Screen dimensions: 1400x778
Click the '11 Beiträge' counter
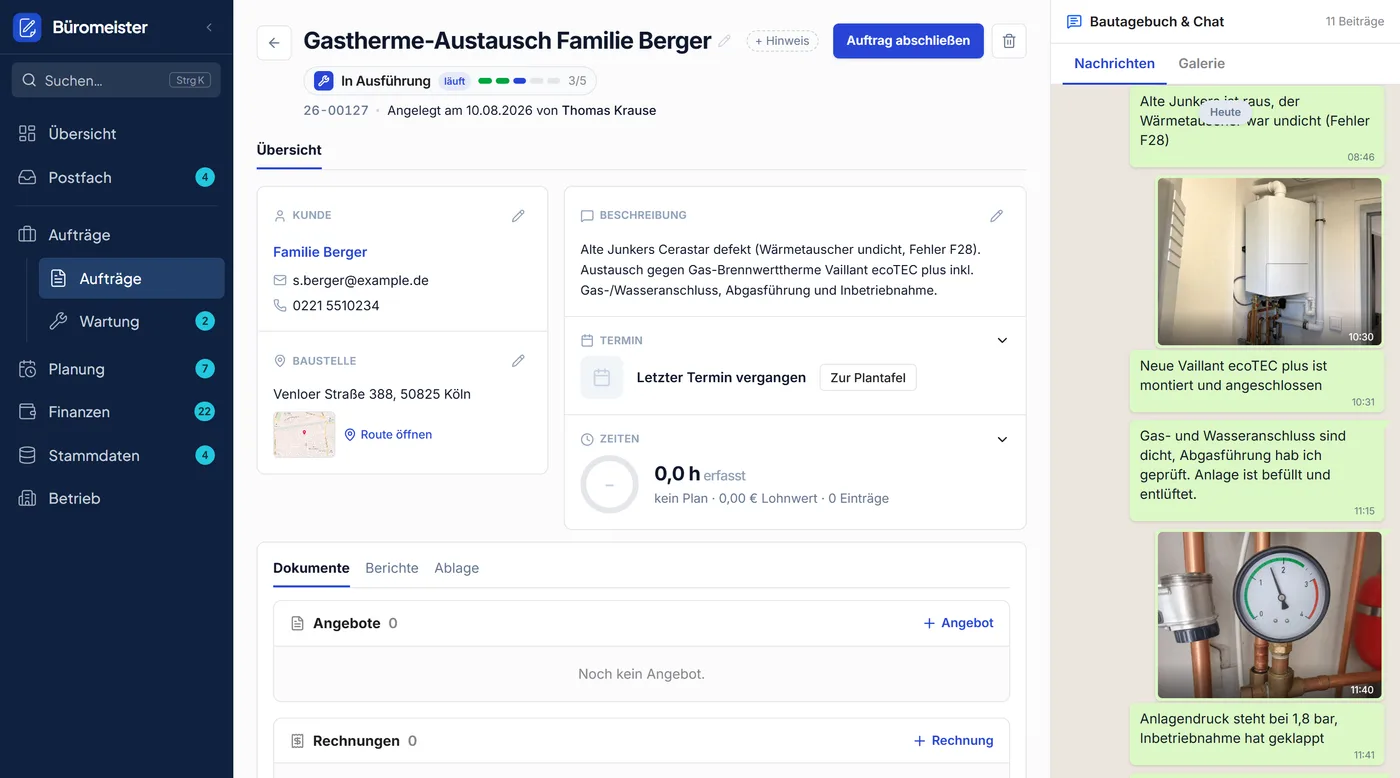click(1354, 21)
